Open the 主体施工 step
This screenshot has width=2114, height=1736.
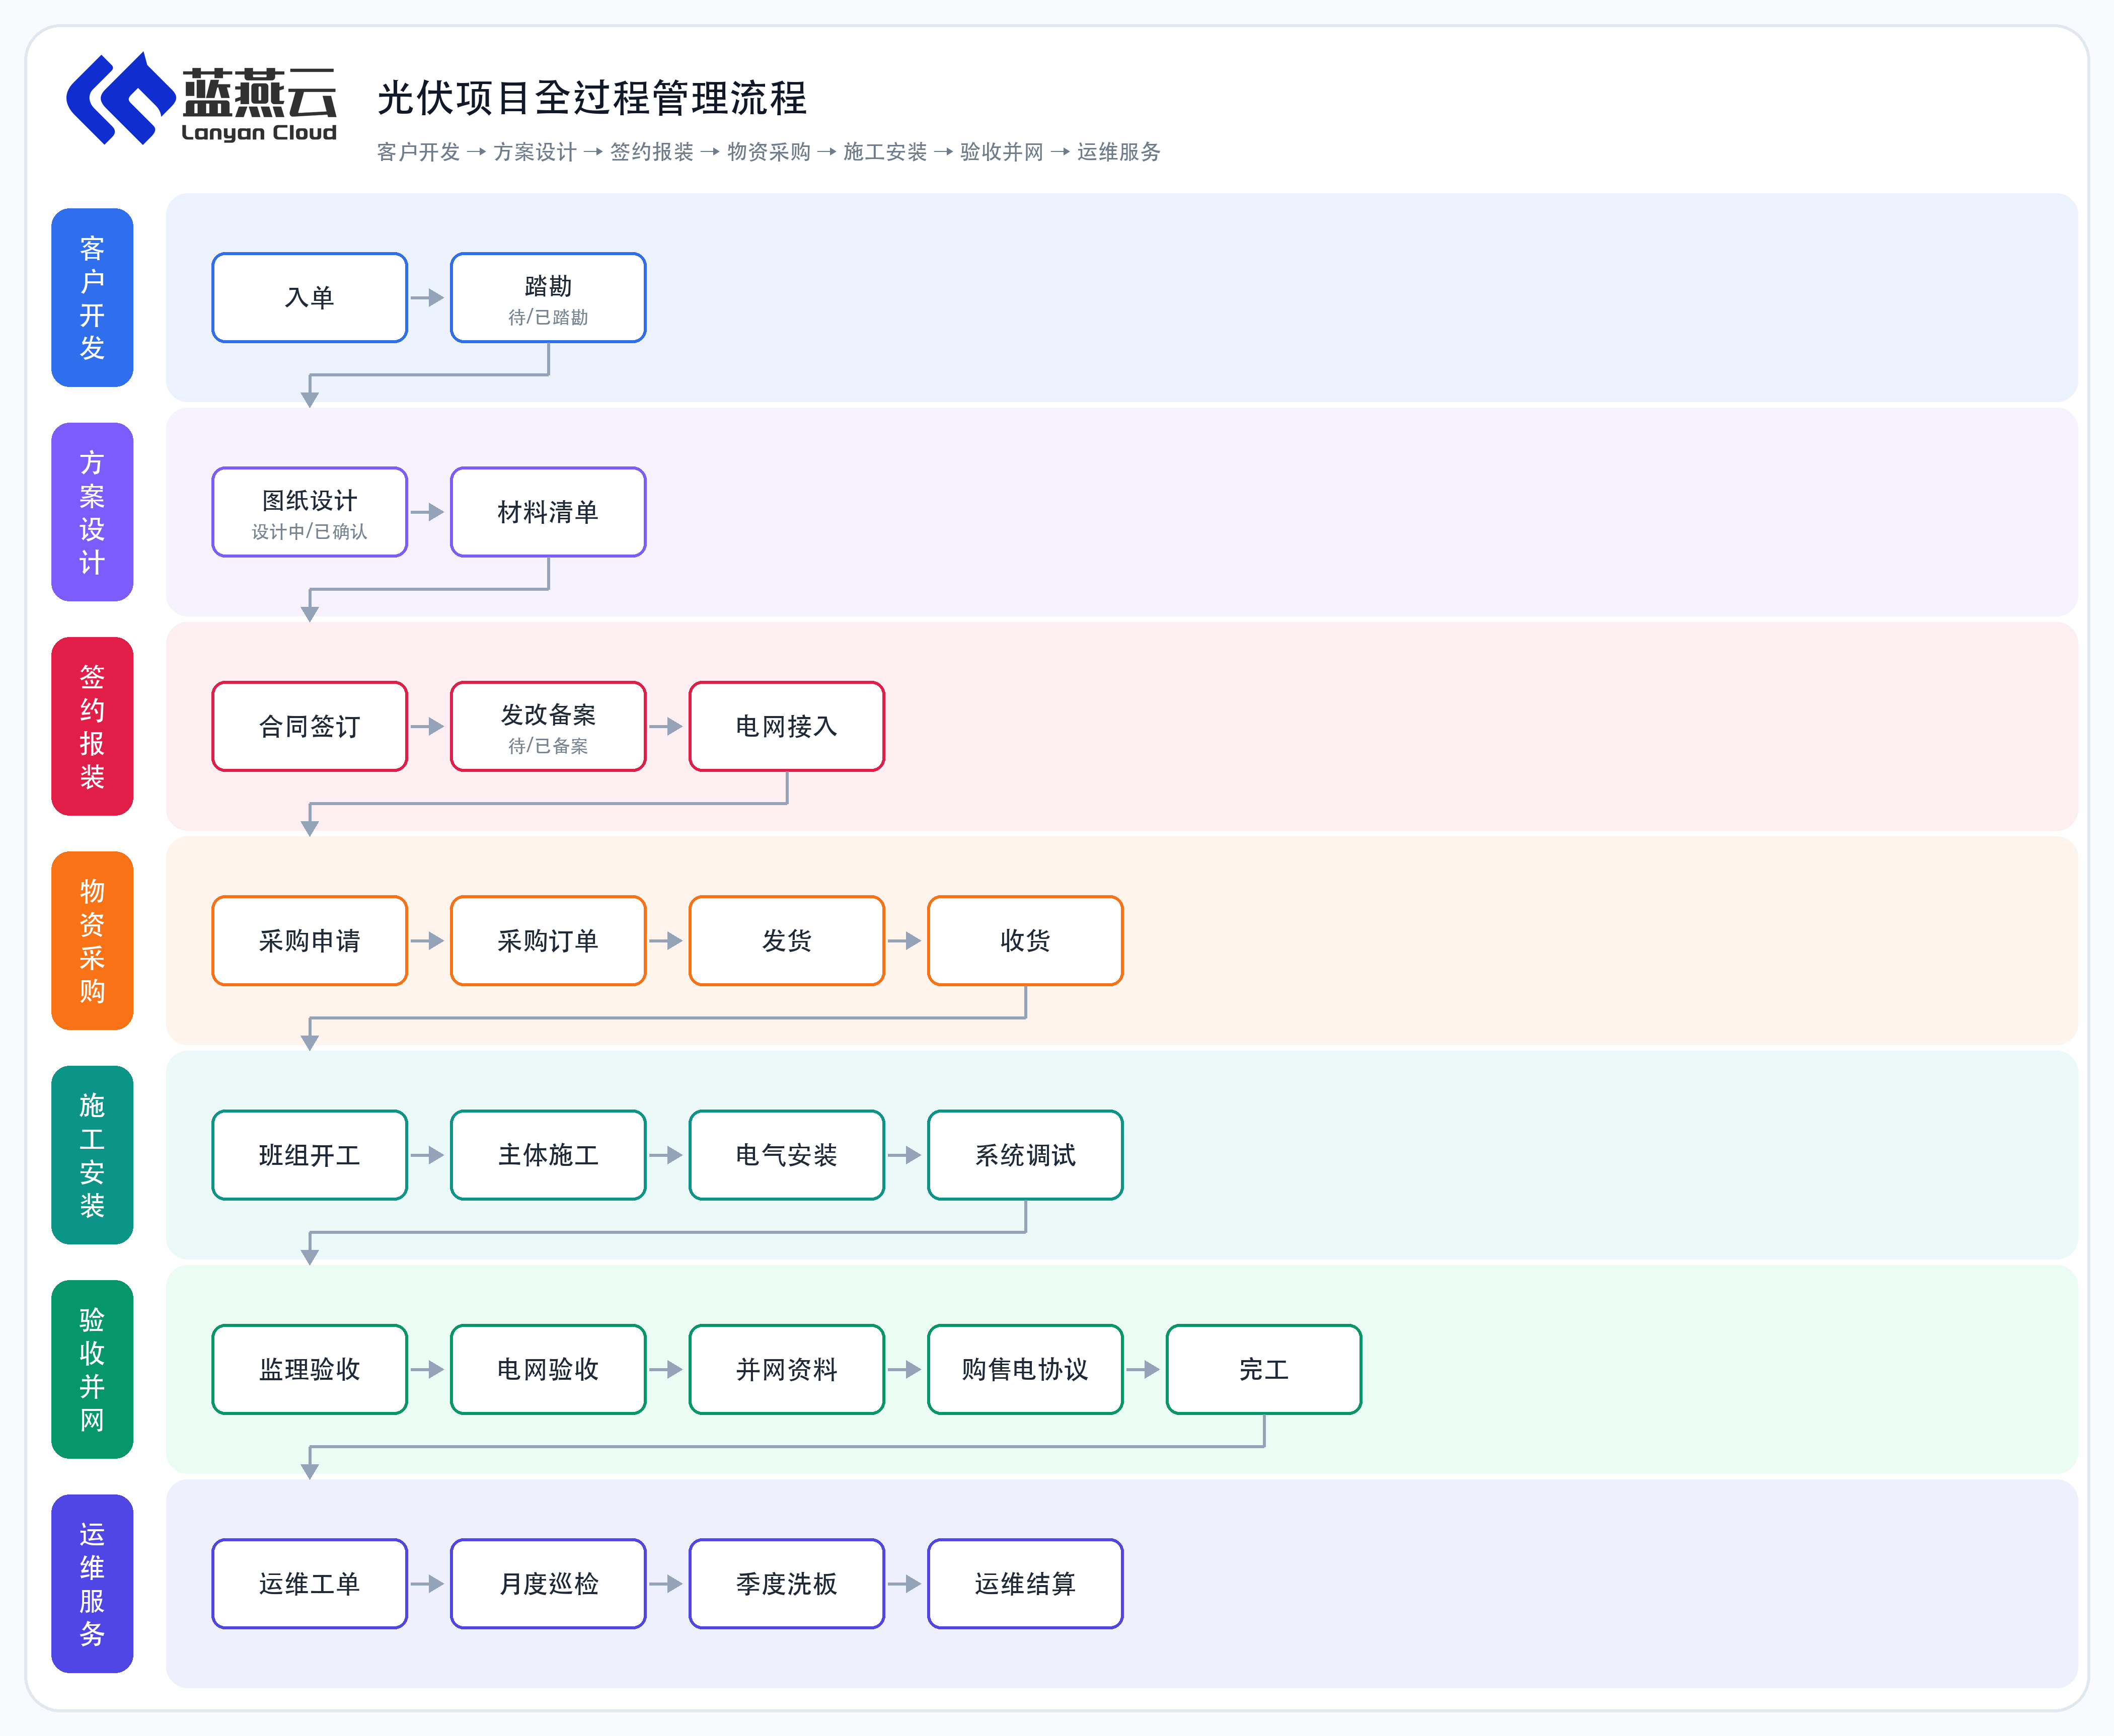[x=548, y=1155]
